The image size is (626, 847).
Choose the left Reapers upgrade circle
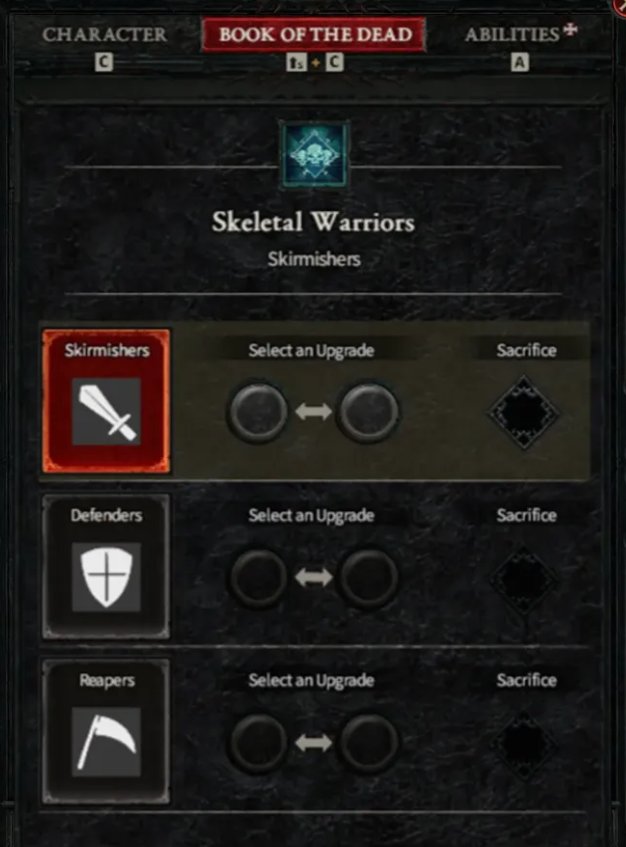pyautogui.click(x=259, y=743)
